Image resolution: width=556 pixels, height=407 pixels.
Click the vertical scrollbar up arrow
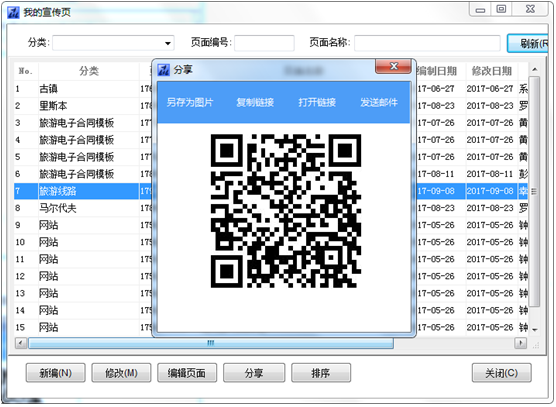tap(534, 69)
